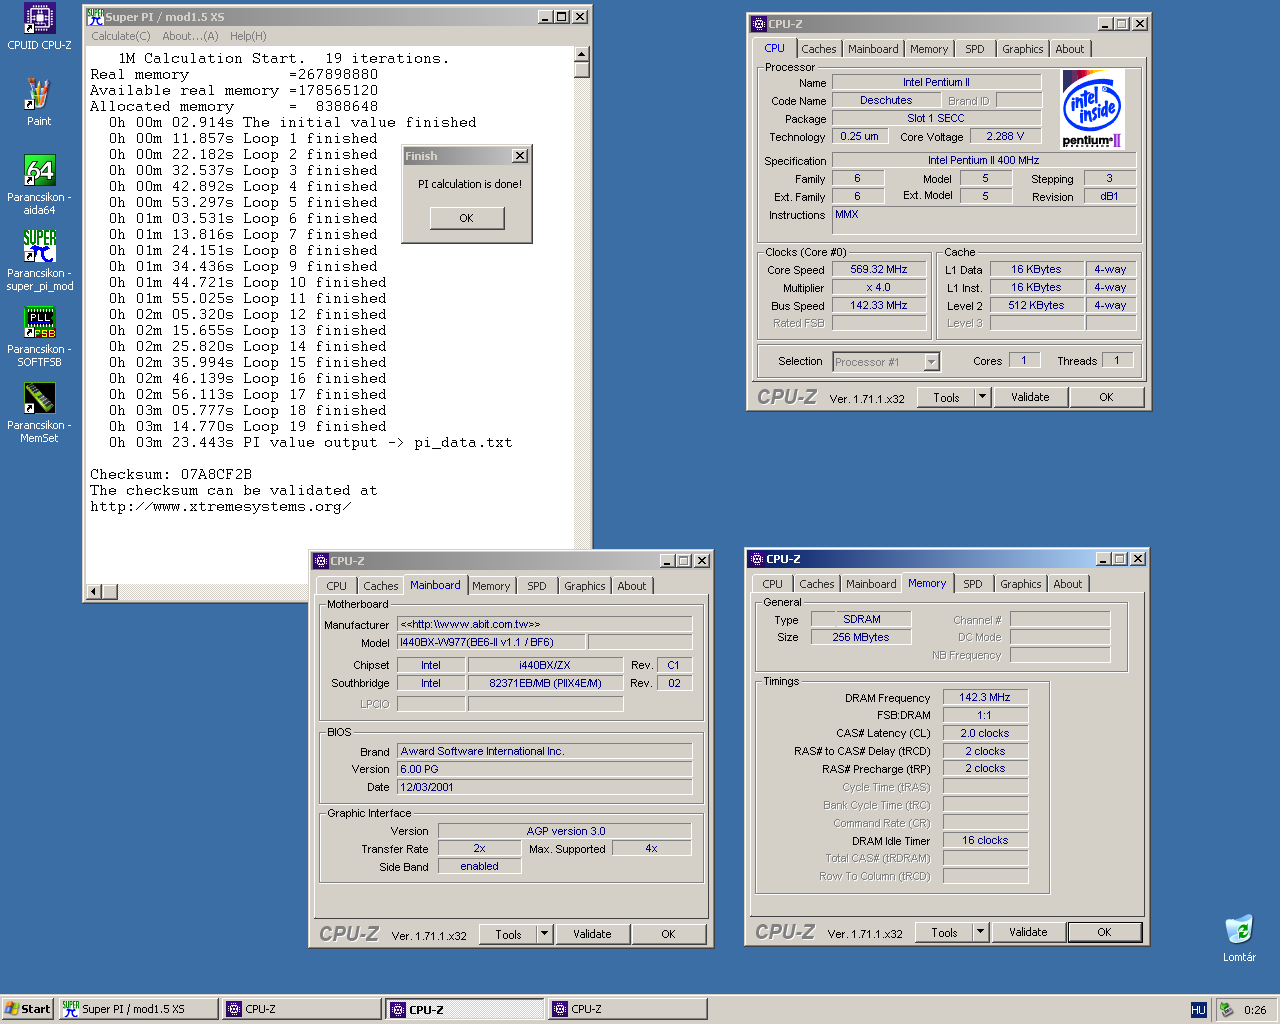
Task: Click OK in CPU-Z Memory window
Action: (1104, 932)
